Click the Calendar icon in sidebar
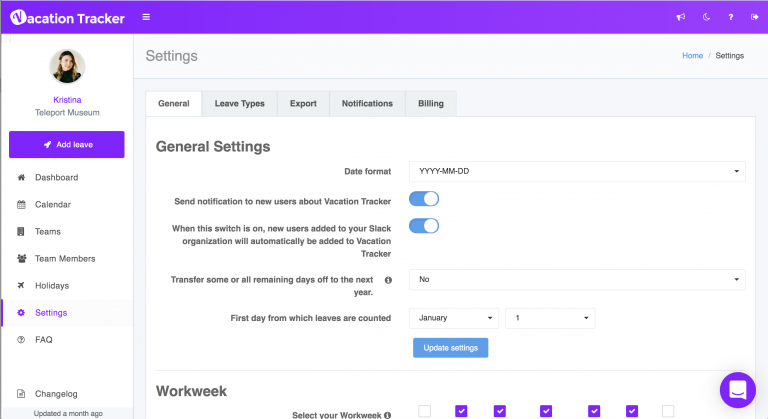Screen dimensions: 768x419 click(21, 204)
